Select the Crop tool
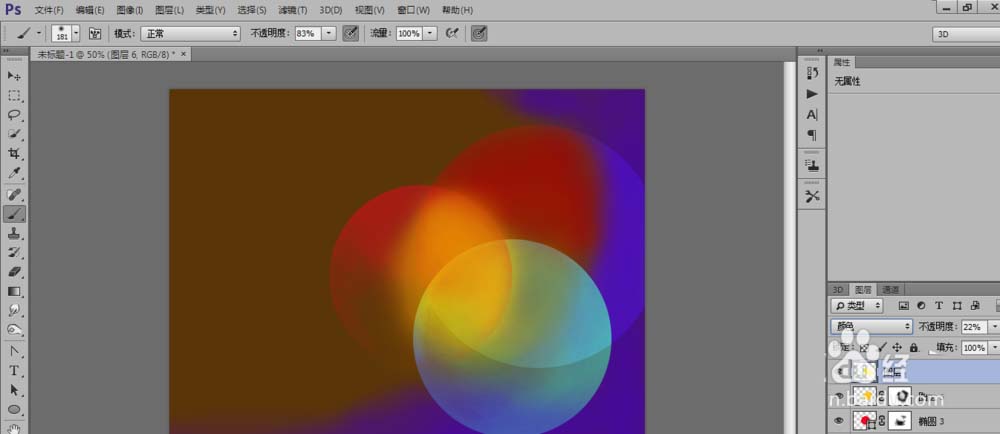Image resolution: width=1000 pixels, height=434 pixels. [14, 154]
